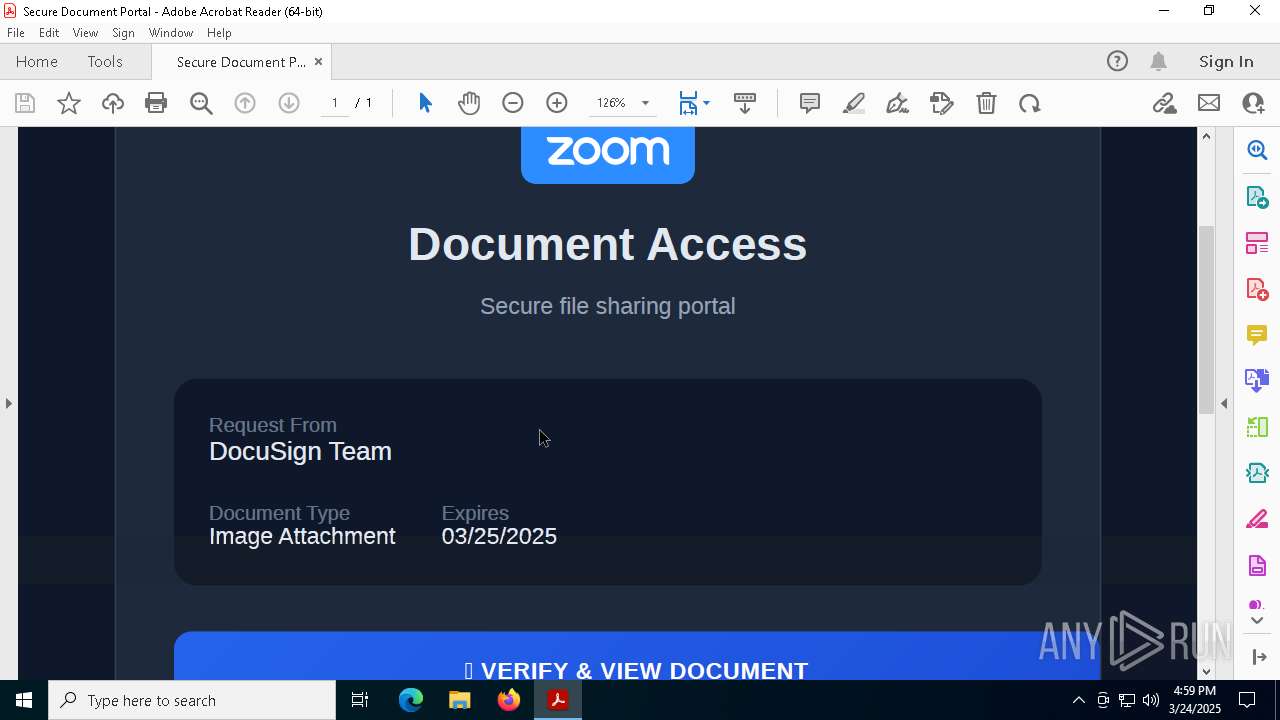Click the Delete trash icon

pyautogui.click(x=986, y=103)
